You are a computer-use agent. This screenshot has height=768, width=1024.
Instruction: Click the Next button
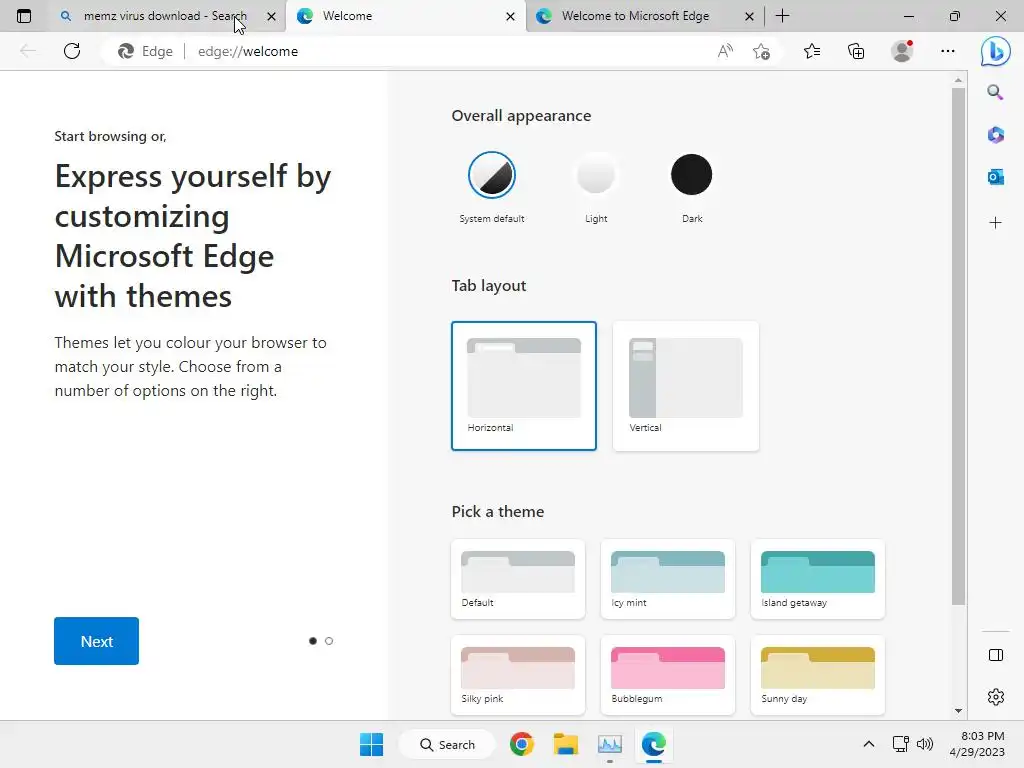pyautogui.click(x=97, y=641)
